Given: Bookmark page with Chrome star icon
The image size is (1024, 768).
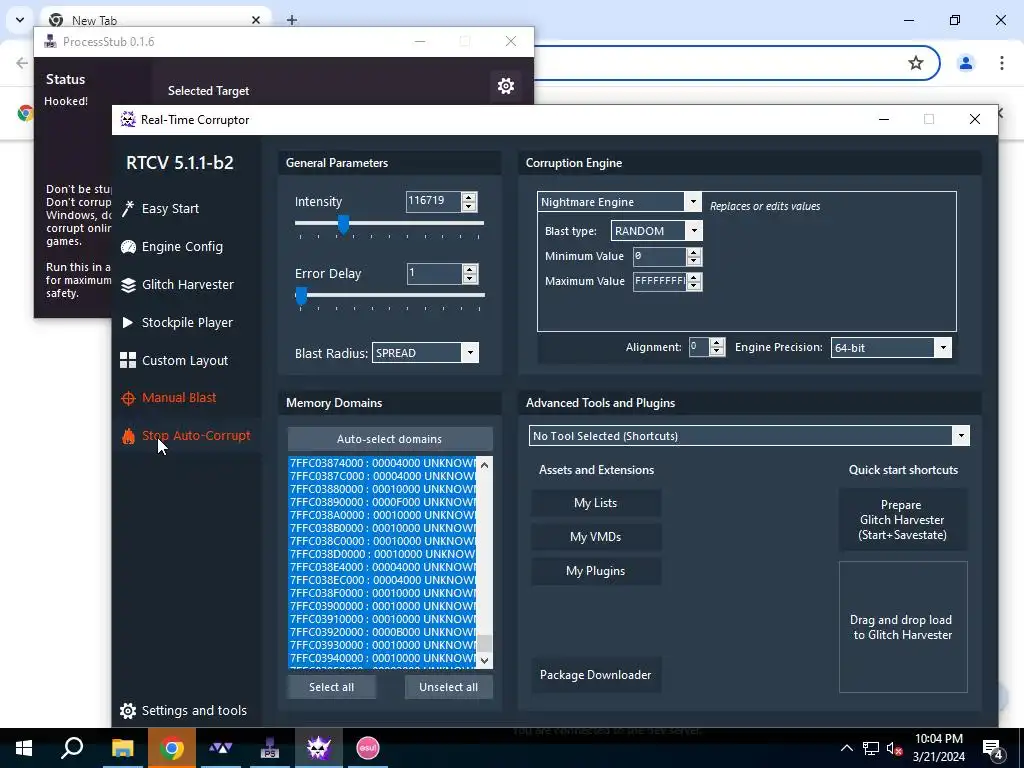Looking at the screenshot, I should 916,63.
